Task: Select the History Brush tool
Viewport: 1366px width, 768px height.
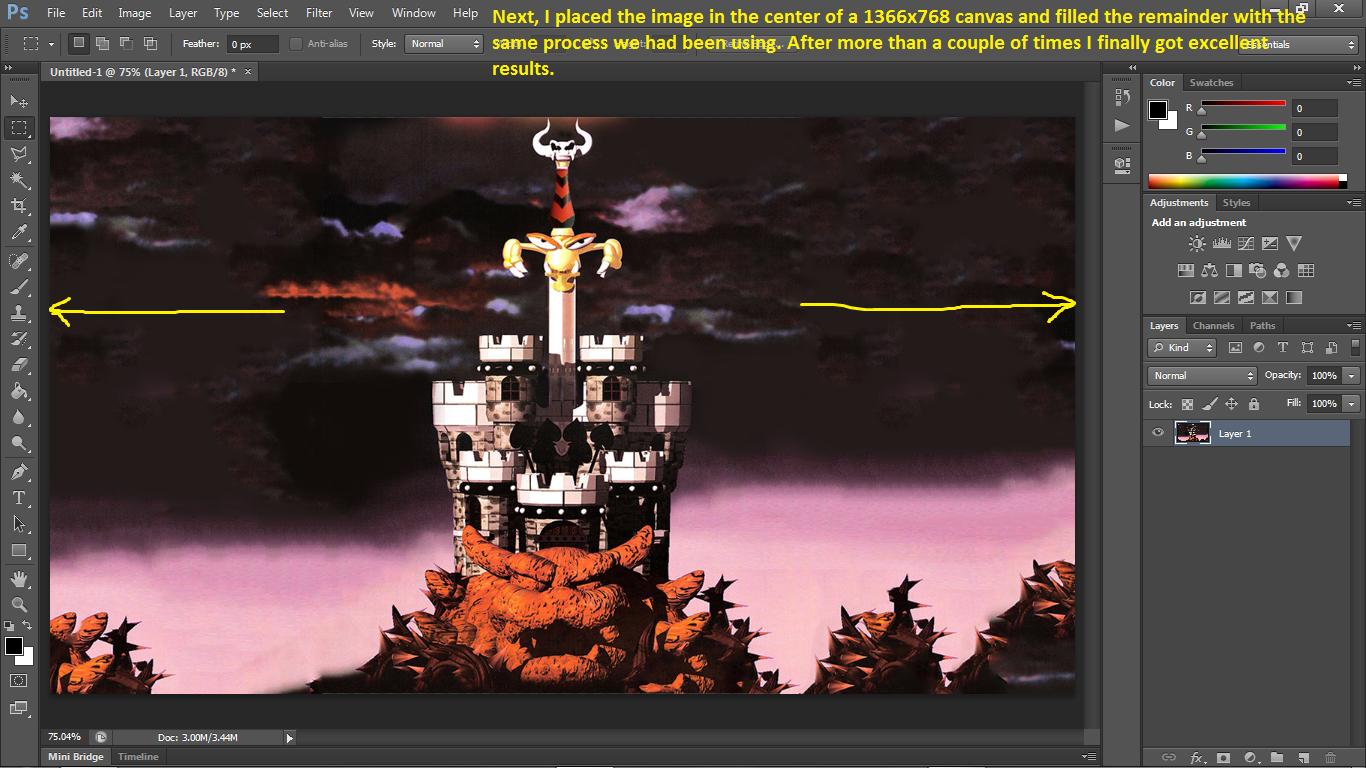Action: pos(19,339)
